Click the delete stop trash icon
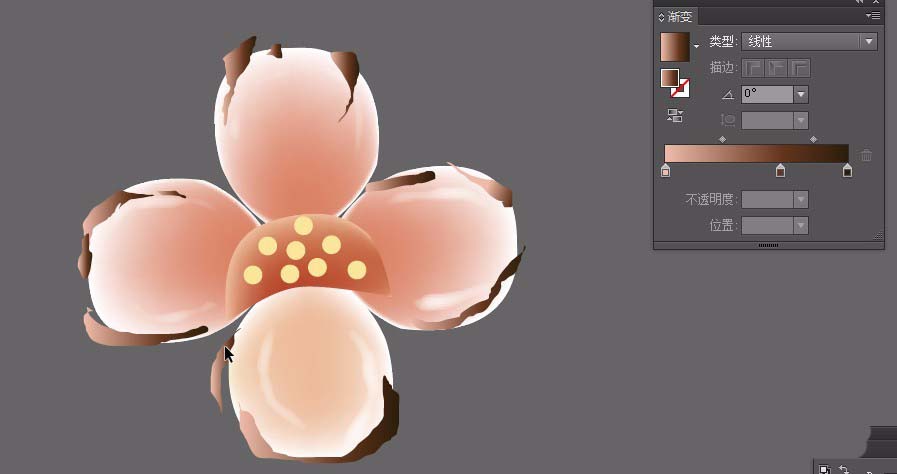 pos(867,155)
